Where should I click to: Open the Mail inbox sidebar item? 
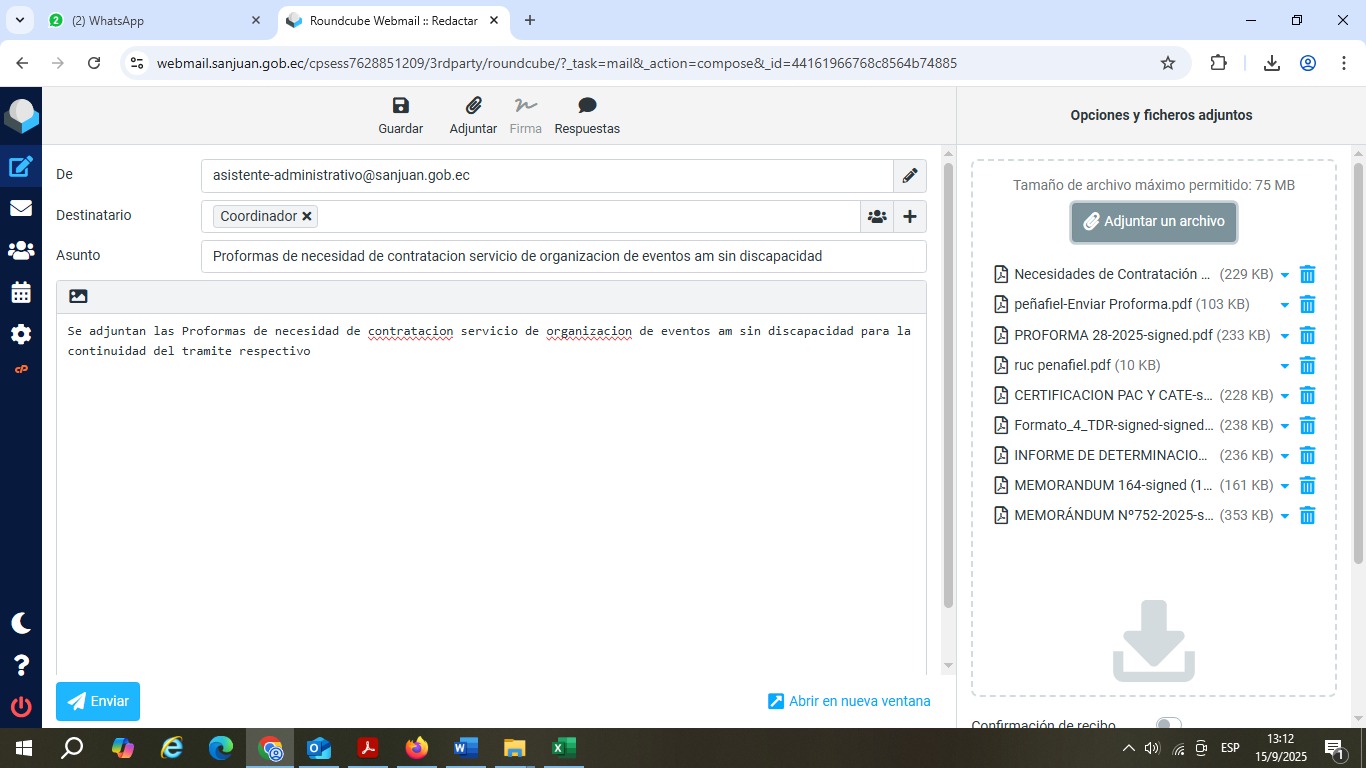(21, 208)
